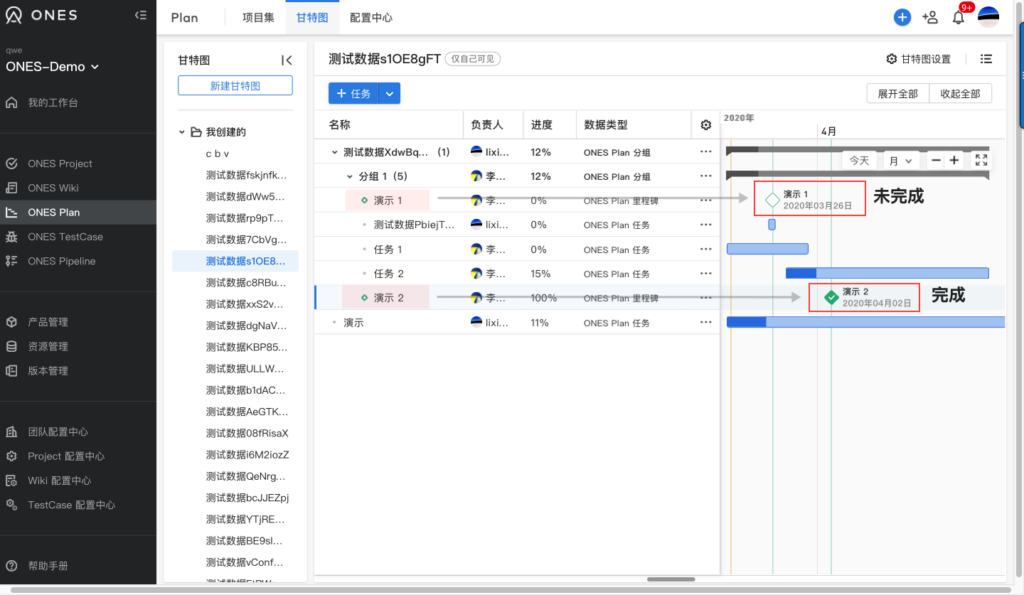Image resolution: width=1024 pixels, height=595 pixels.
Task: Open 甘特图设置 gear settings
Action: click(x=918, y=59)
